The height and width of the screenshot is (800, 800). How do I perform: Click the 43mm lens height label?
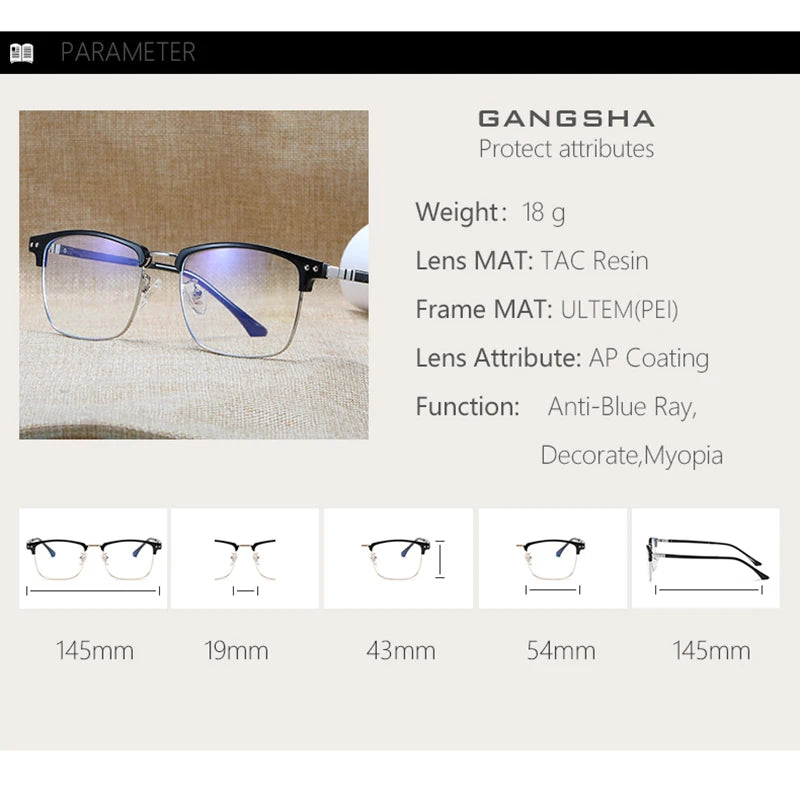click(x=401, y=651)
